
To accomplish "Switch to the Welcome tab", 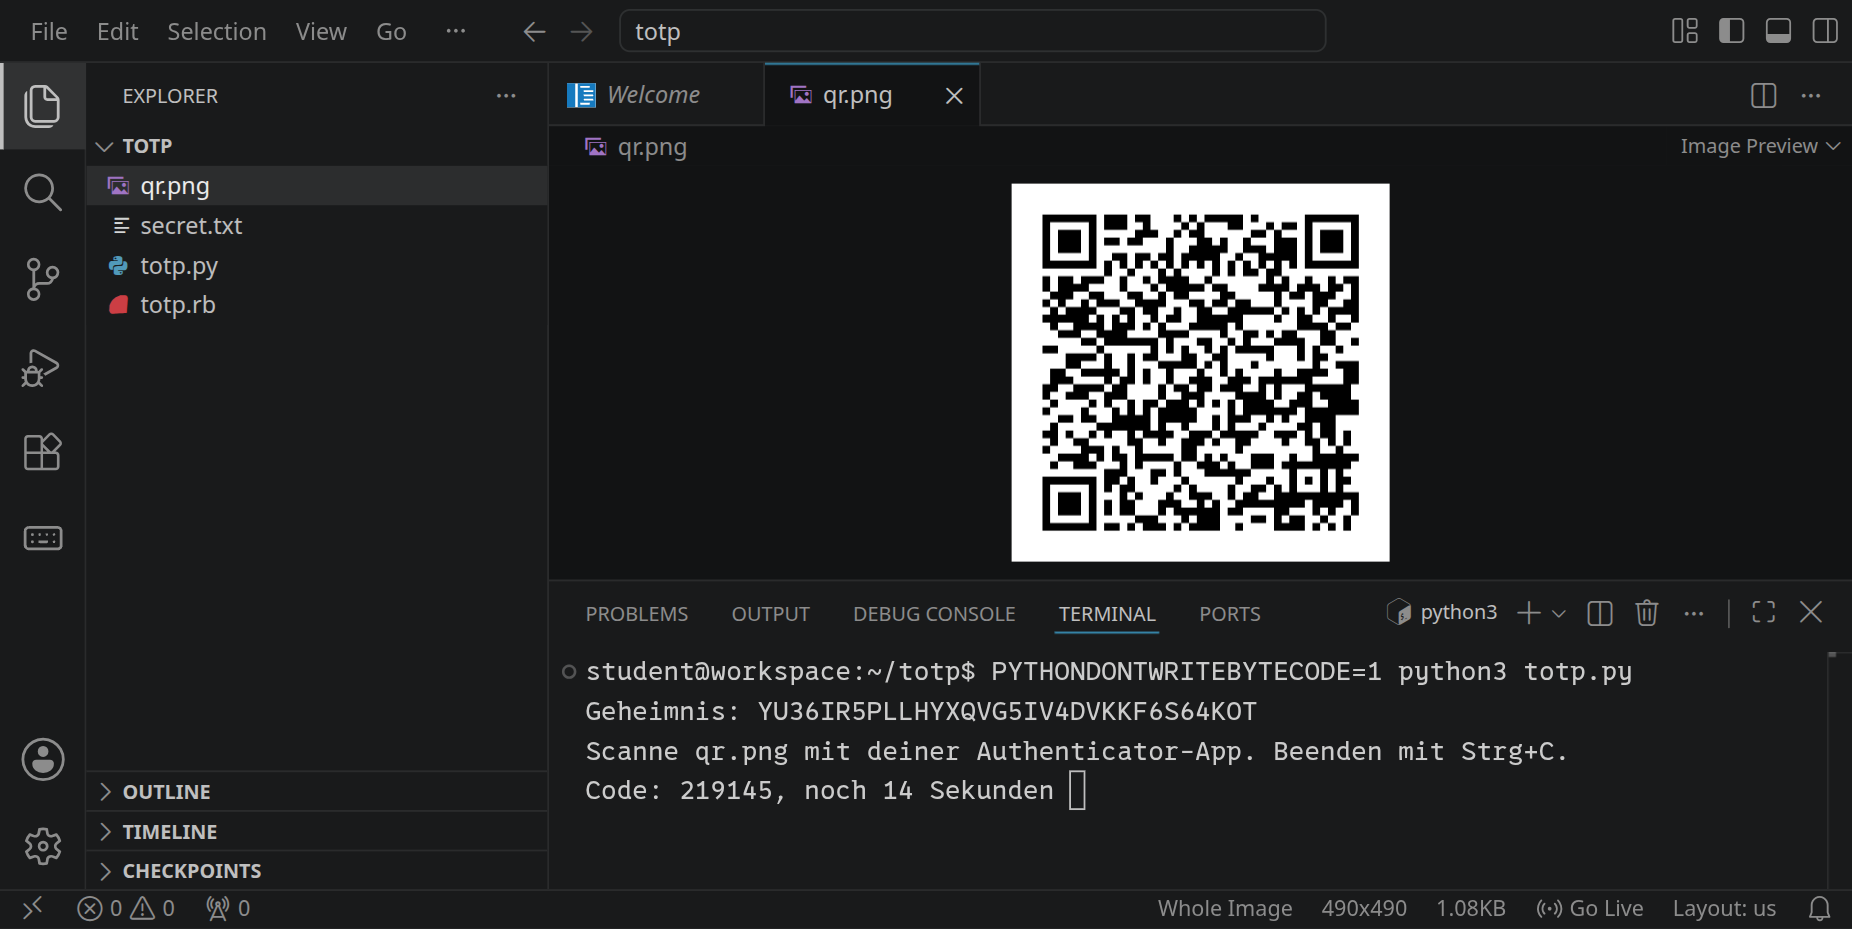I will pos(656,95).
